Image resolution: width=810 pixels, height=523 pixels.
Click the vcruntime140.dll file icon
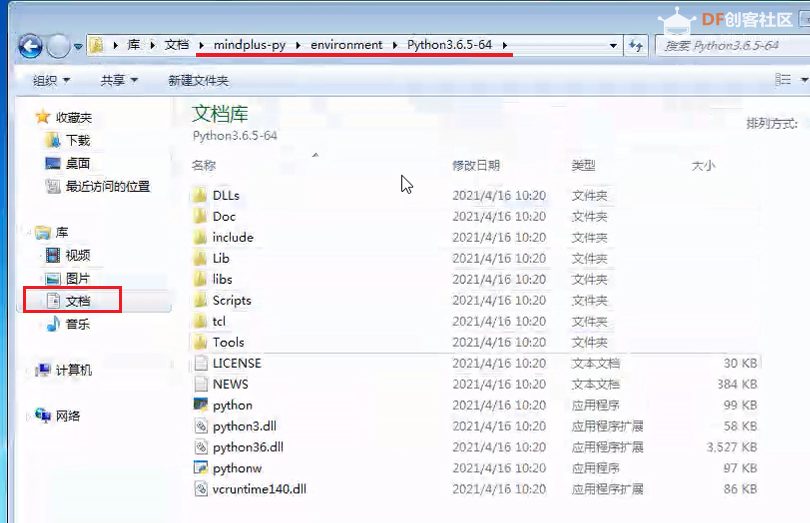click(x=200, y=489)
